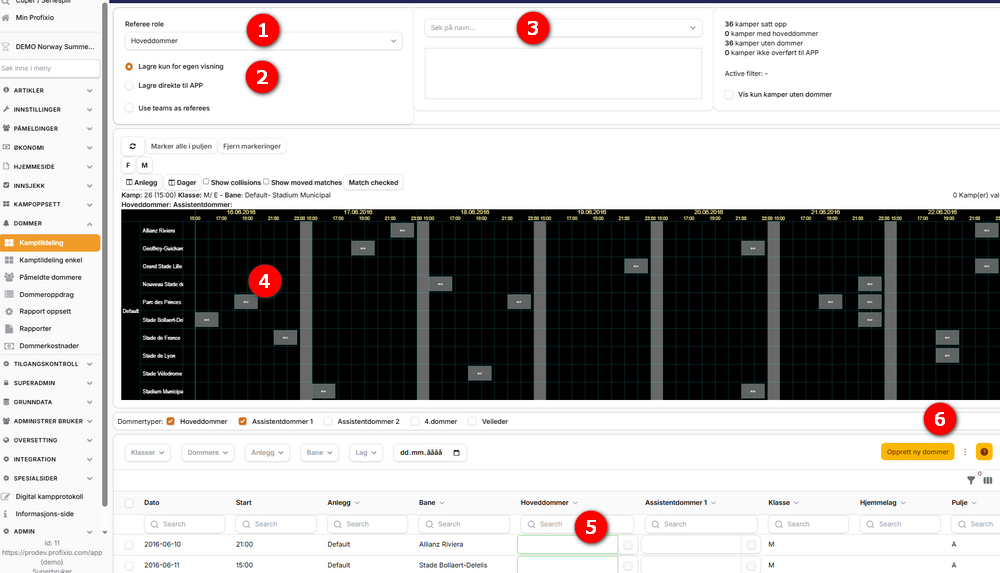Image resolution: width=1000 pixels, height=573 pixels.
Task: Expand the ARTIKLER sidebar section
Action: click(49, 91)
